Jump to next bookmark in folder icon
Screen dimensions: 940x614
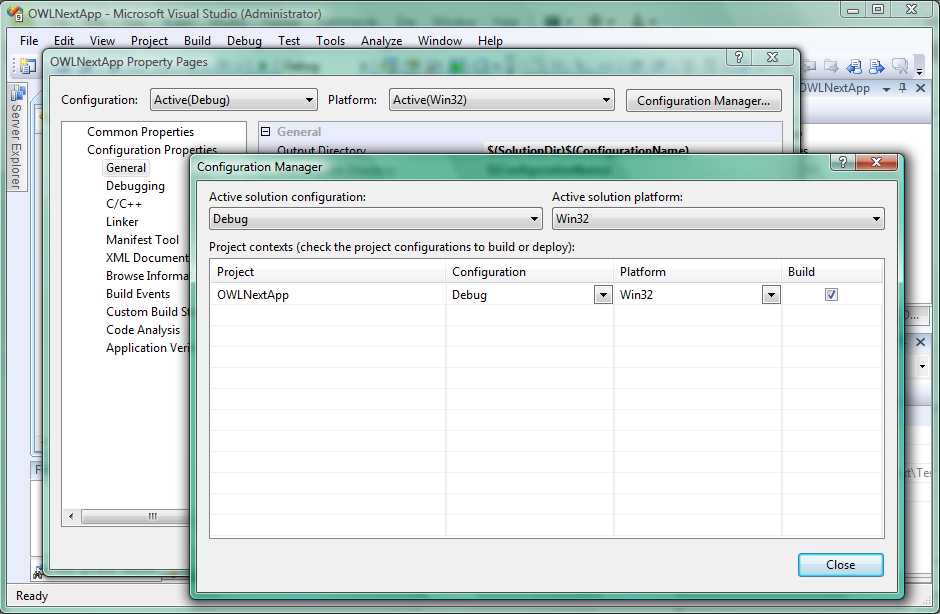click(831, 65)
